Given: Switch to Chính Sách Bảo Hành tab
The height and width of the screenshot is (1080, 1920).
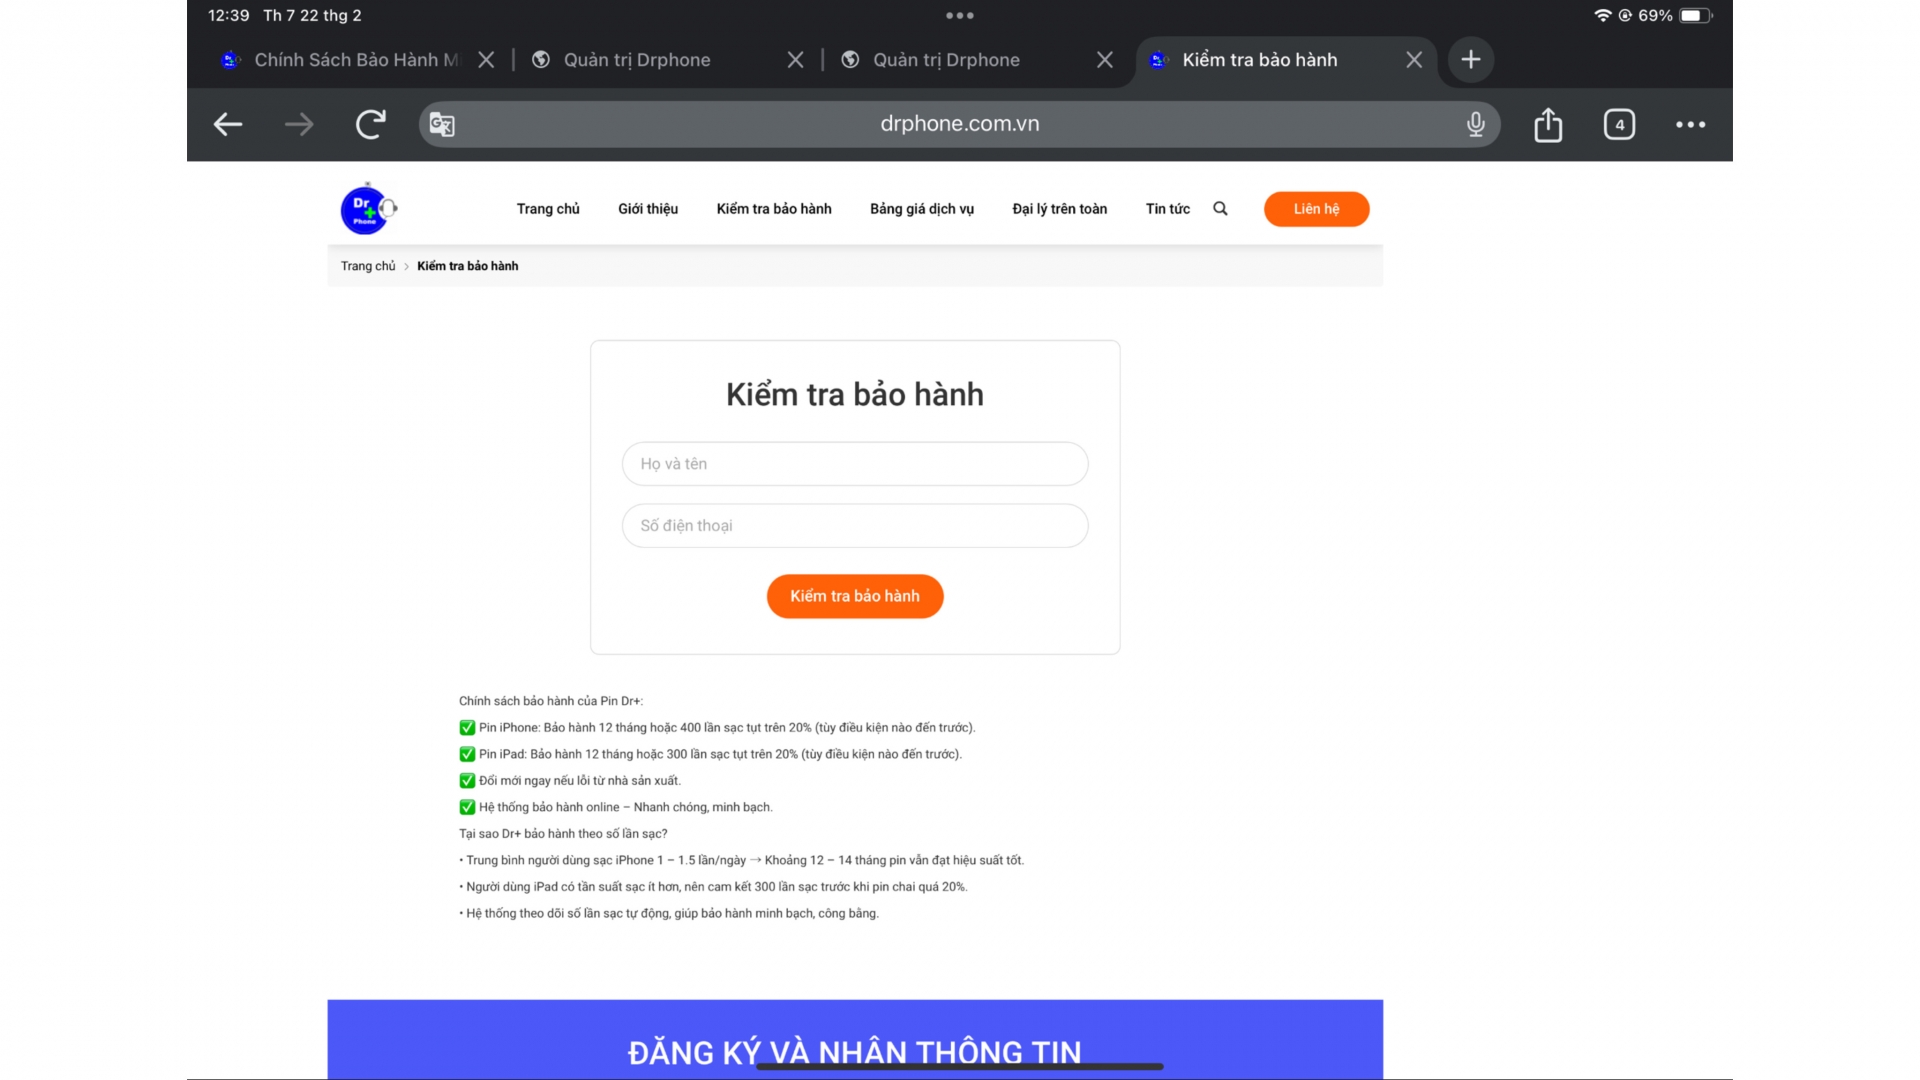Looking at the screenshot, I should (345, 60).
